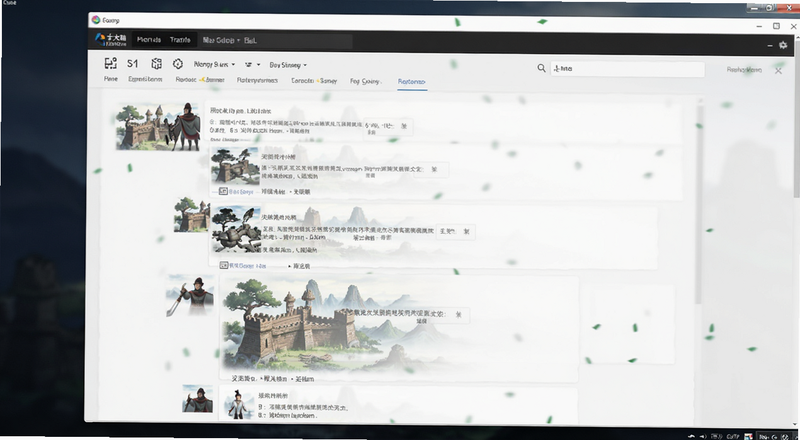Switch to the second tab under the toolbar
800x440 pixels.
click(145, 79)
